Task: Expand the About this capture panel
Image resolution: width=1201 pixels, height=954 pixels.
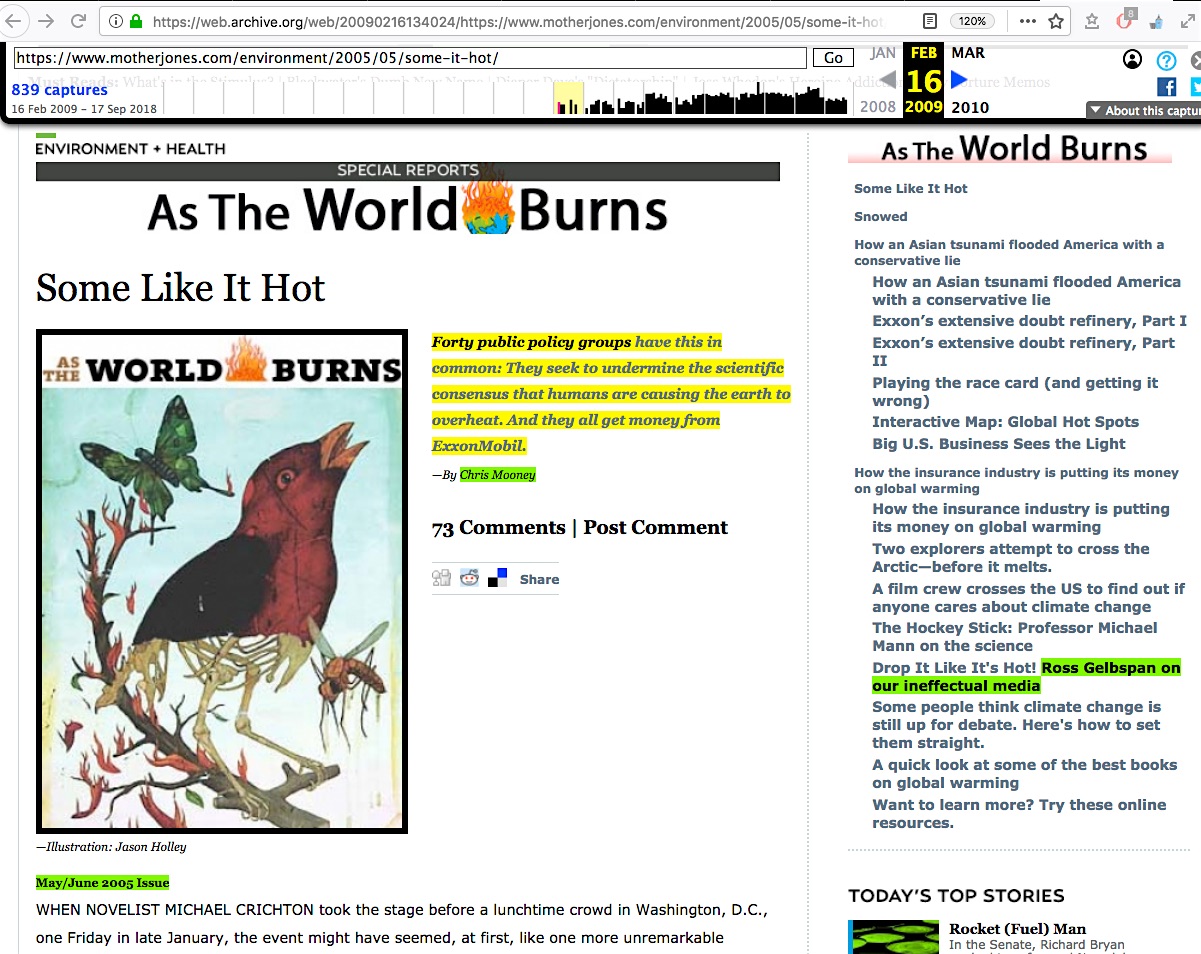Action: (1144, 111)
